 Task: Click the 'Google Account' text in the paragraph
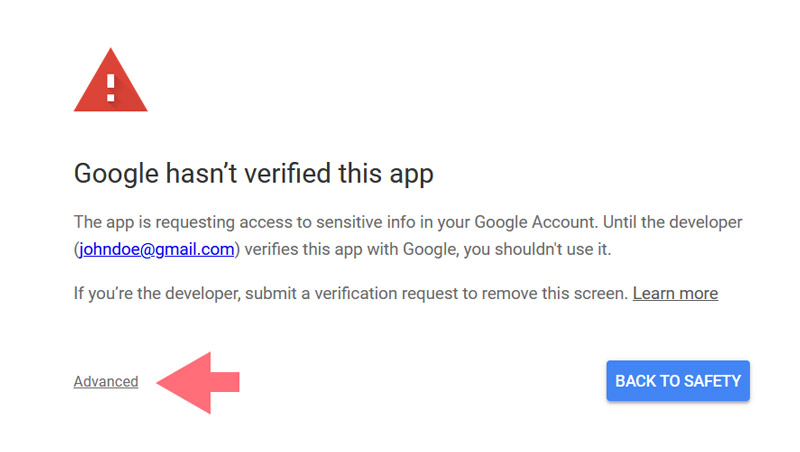(535, 222)
